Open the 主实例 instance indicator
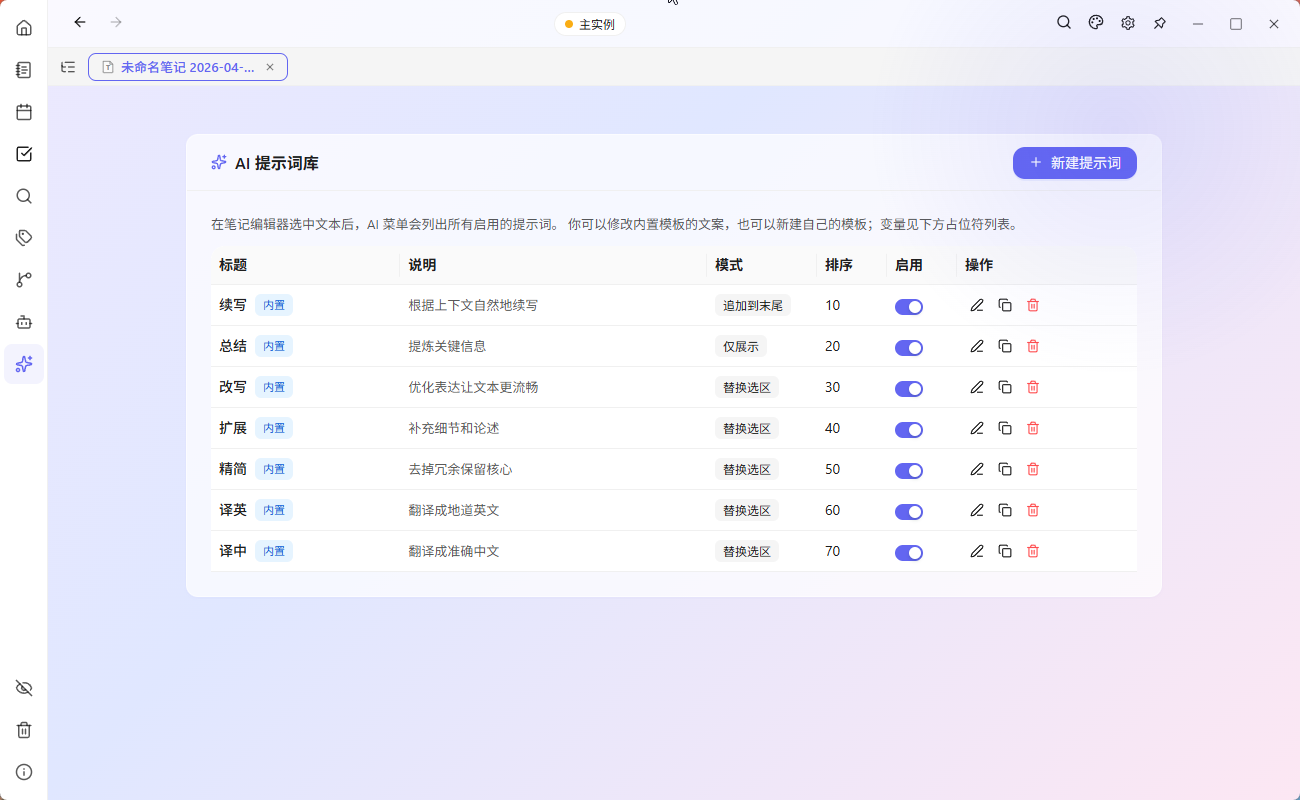 [x=589, y=23]
